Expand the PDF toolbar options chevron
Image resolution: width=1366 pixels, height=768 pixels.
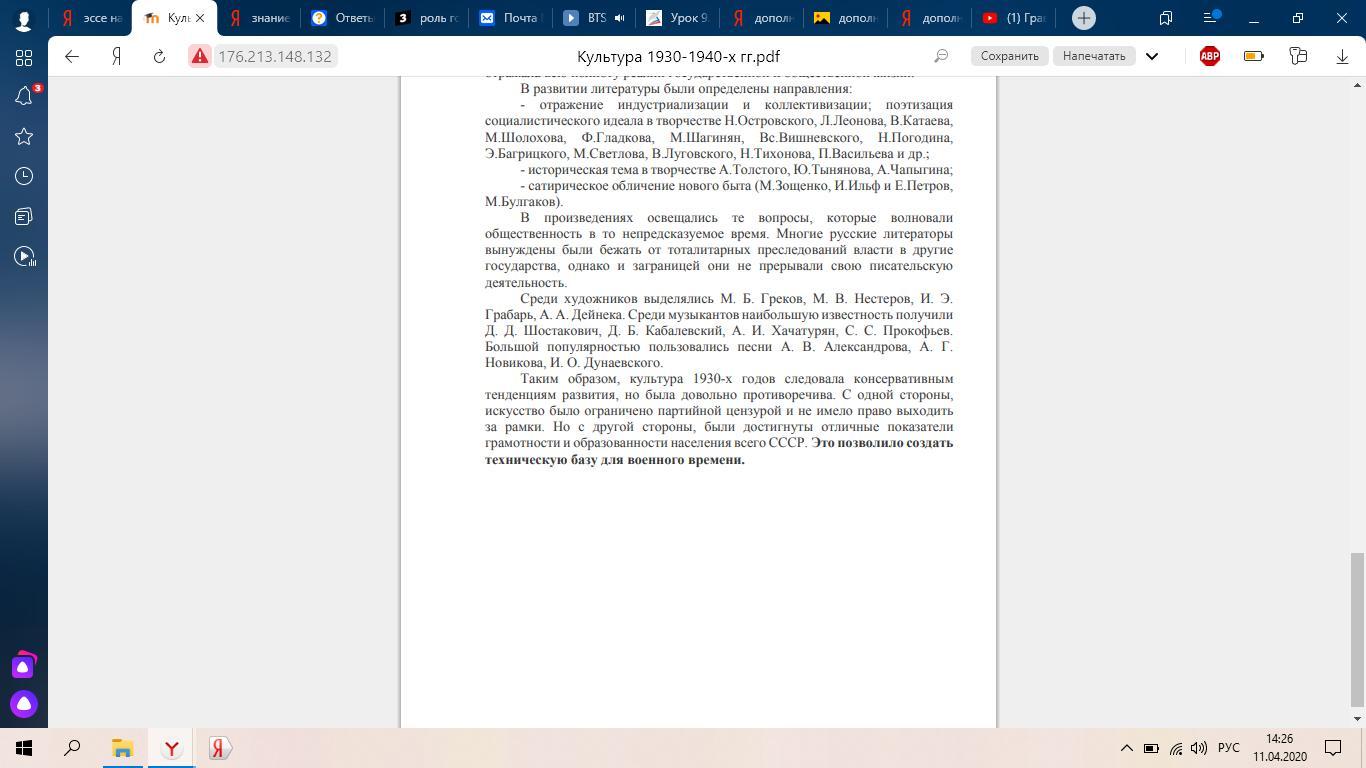point(1152,56)
